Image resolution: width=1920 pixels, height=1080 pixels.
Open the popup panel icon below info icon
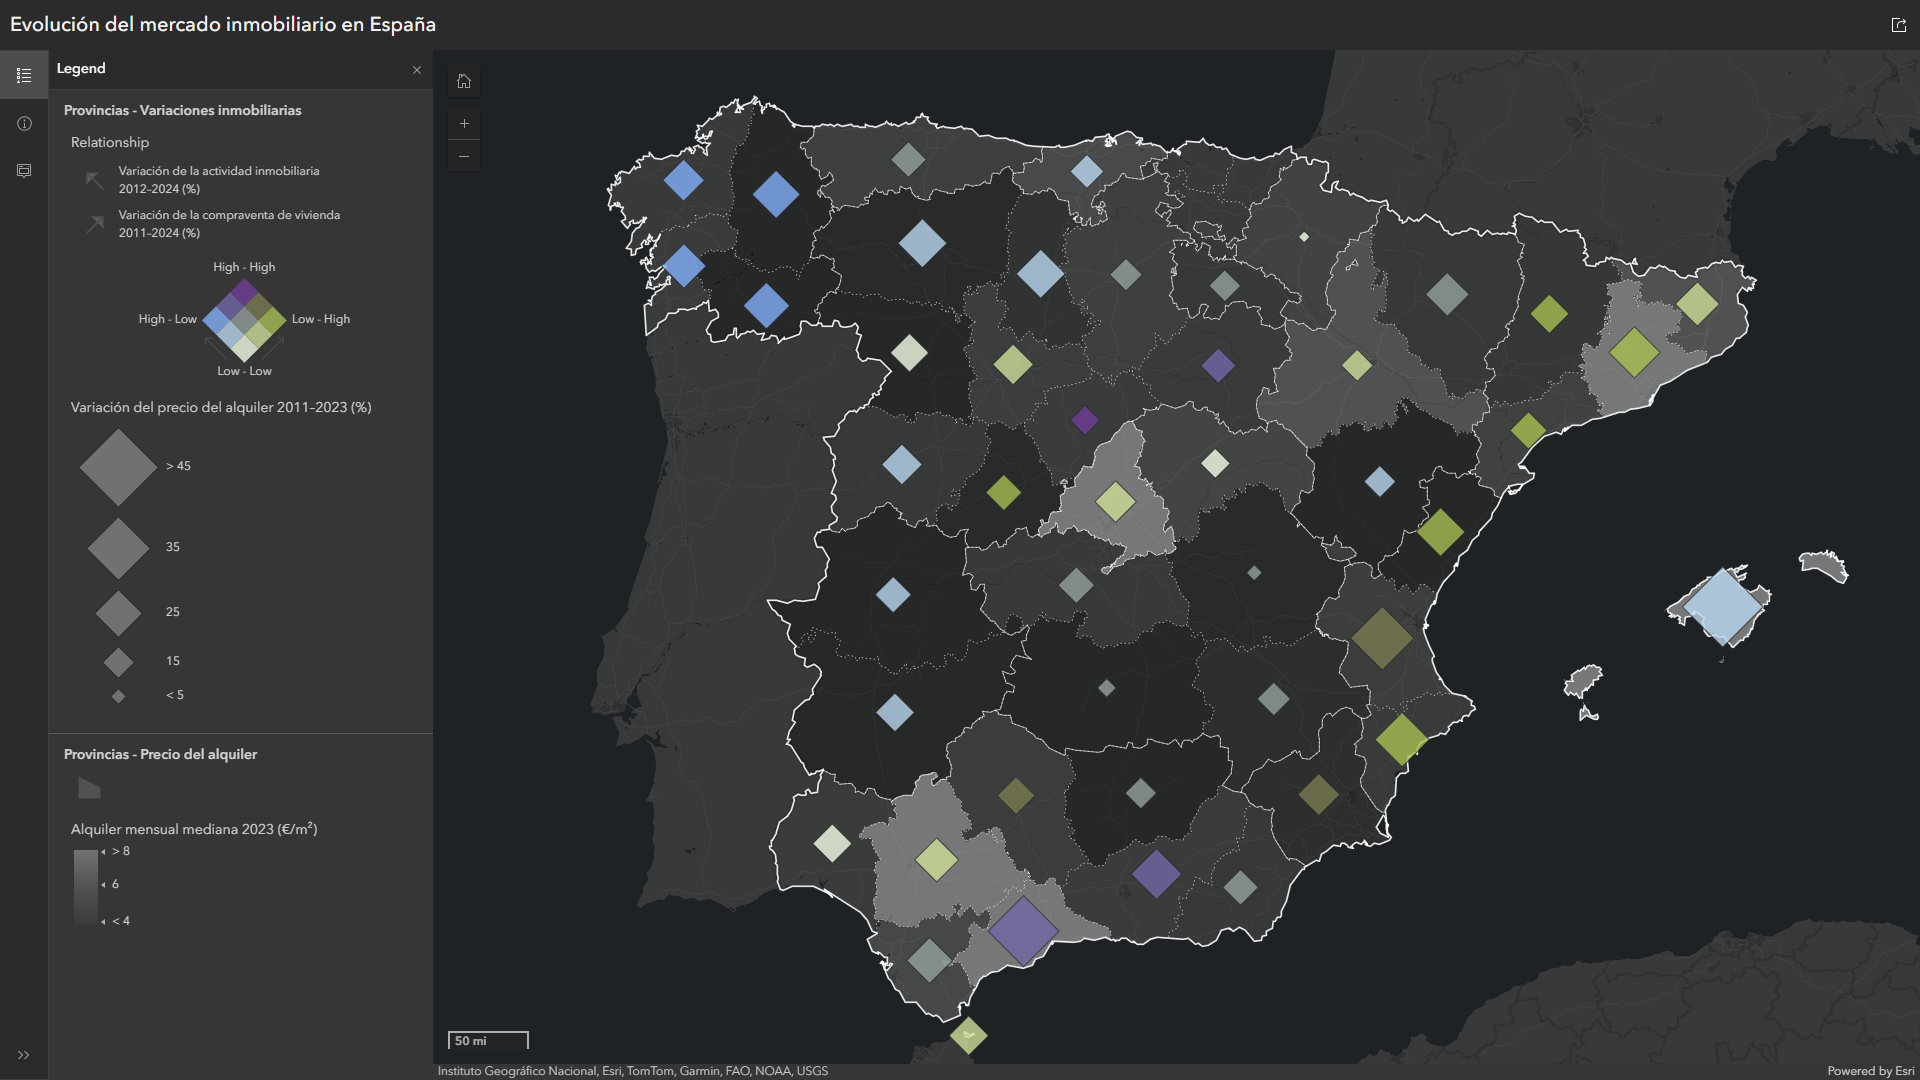pos(24,171)
